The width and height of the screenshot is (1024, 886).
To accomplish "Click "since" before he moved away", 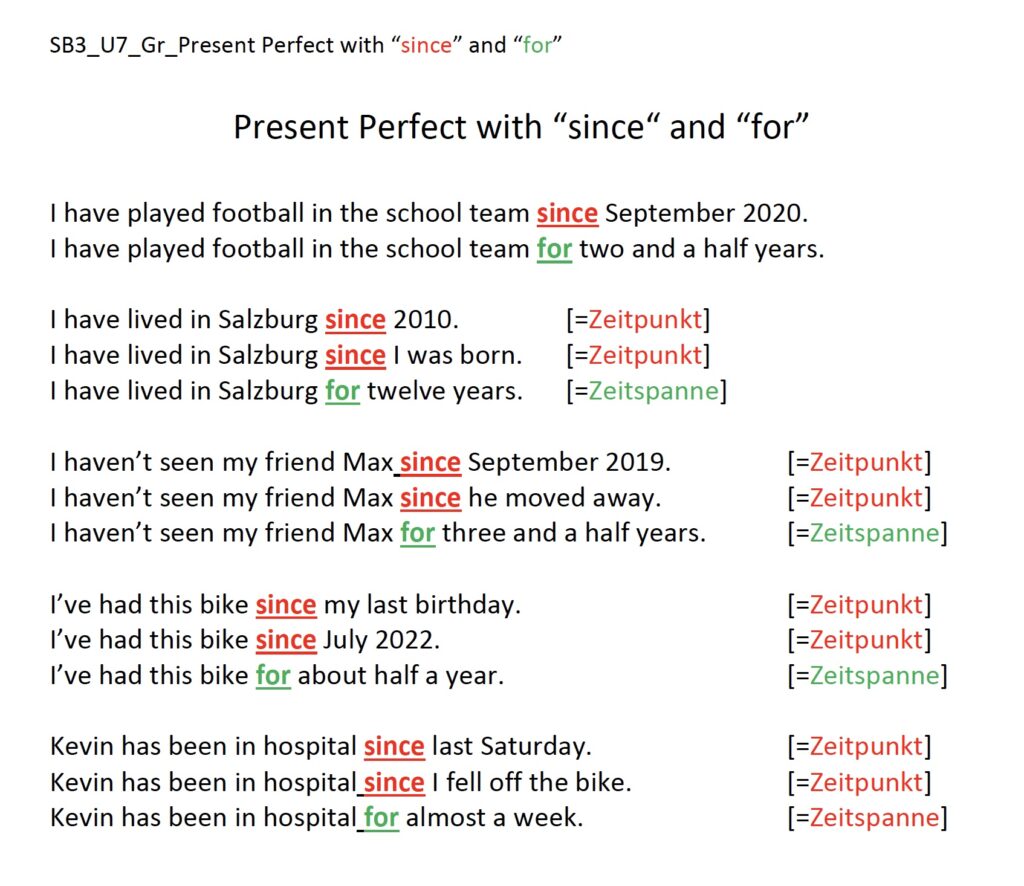I will (430, 498).
